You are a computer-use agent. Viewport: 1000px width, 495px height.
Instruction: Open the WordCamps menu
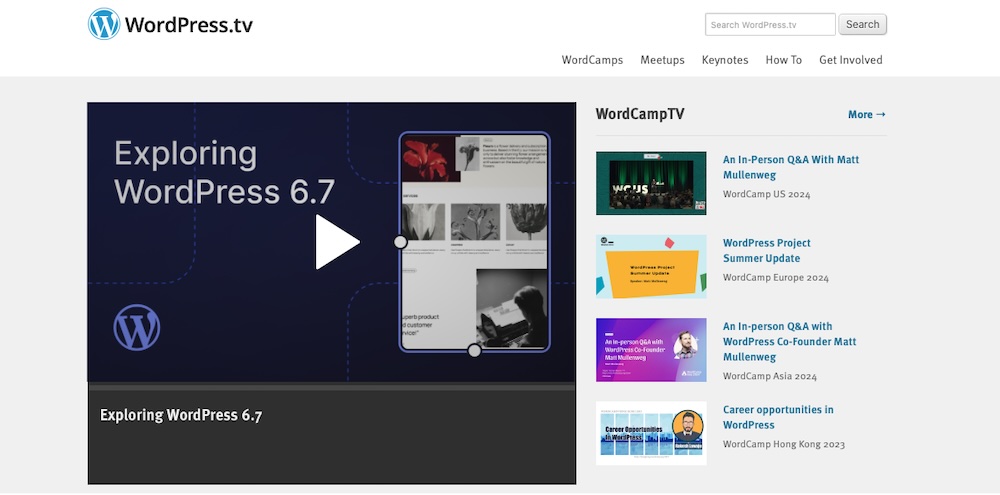pyautogui.click(x=592, y=60)
